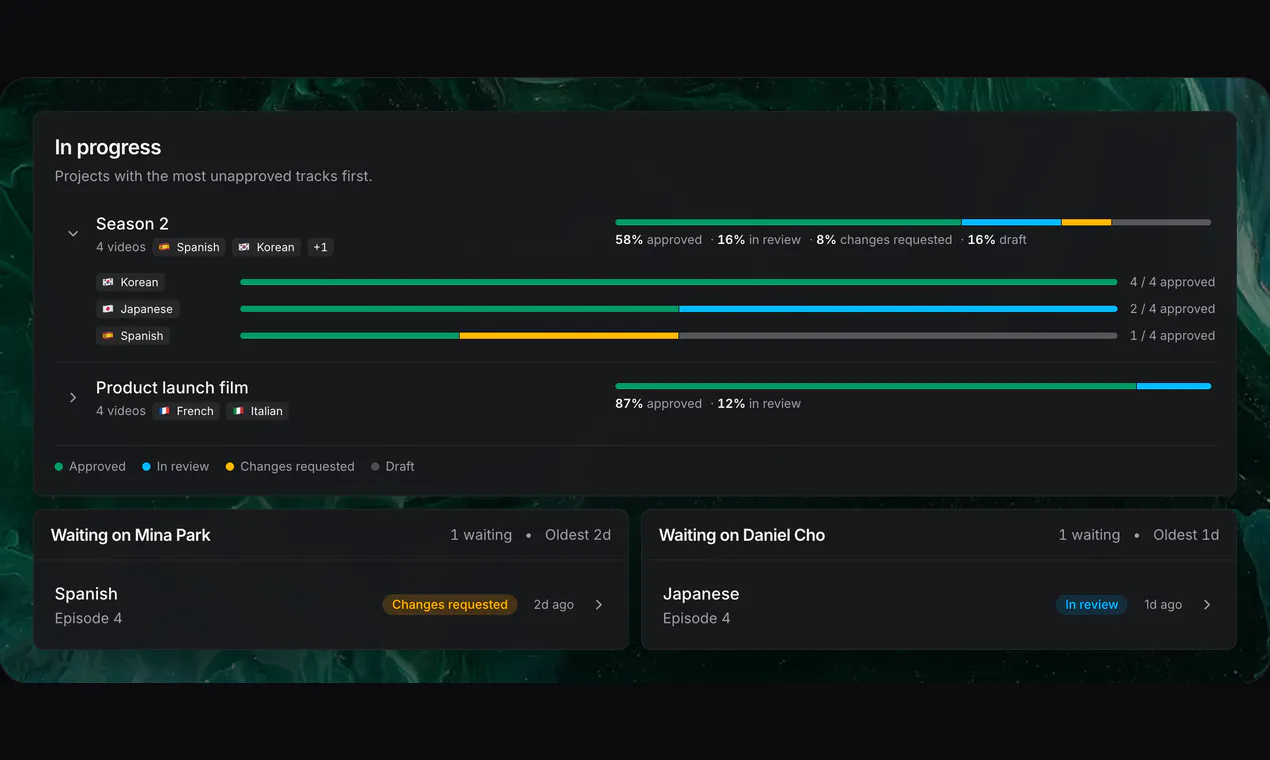Click the "12% in review" label
1270x760 pixels.
pos(759,404)
